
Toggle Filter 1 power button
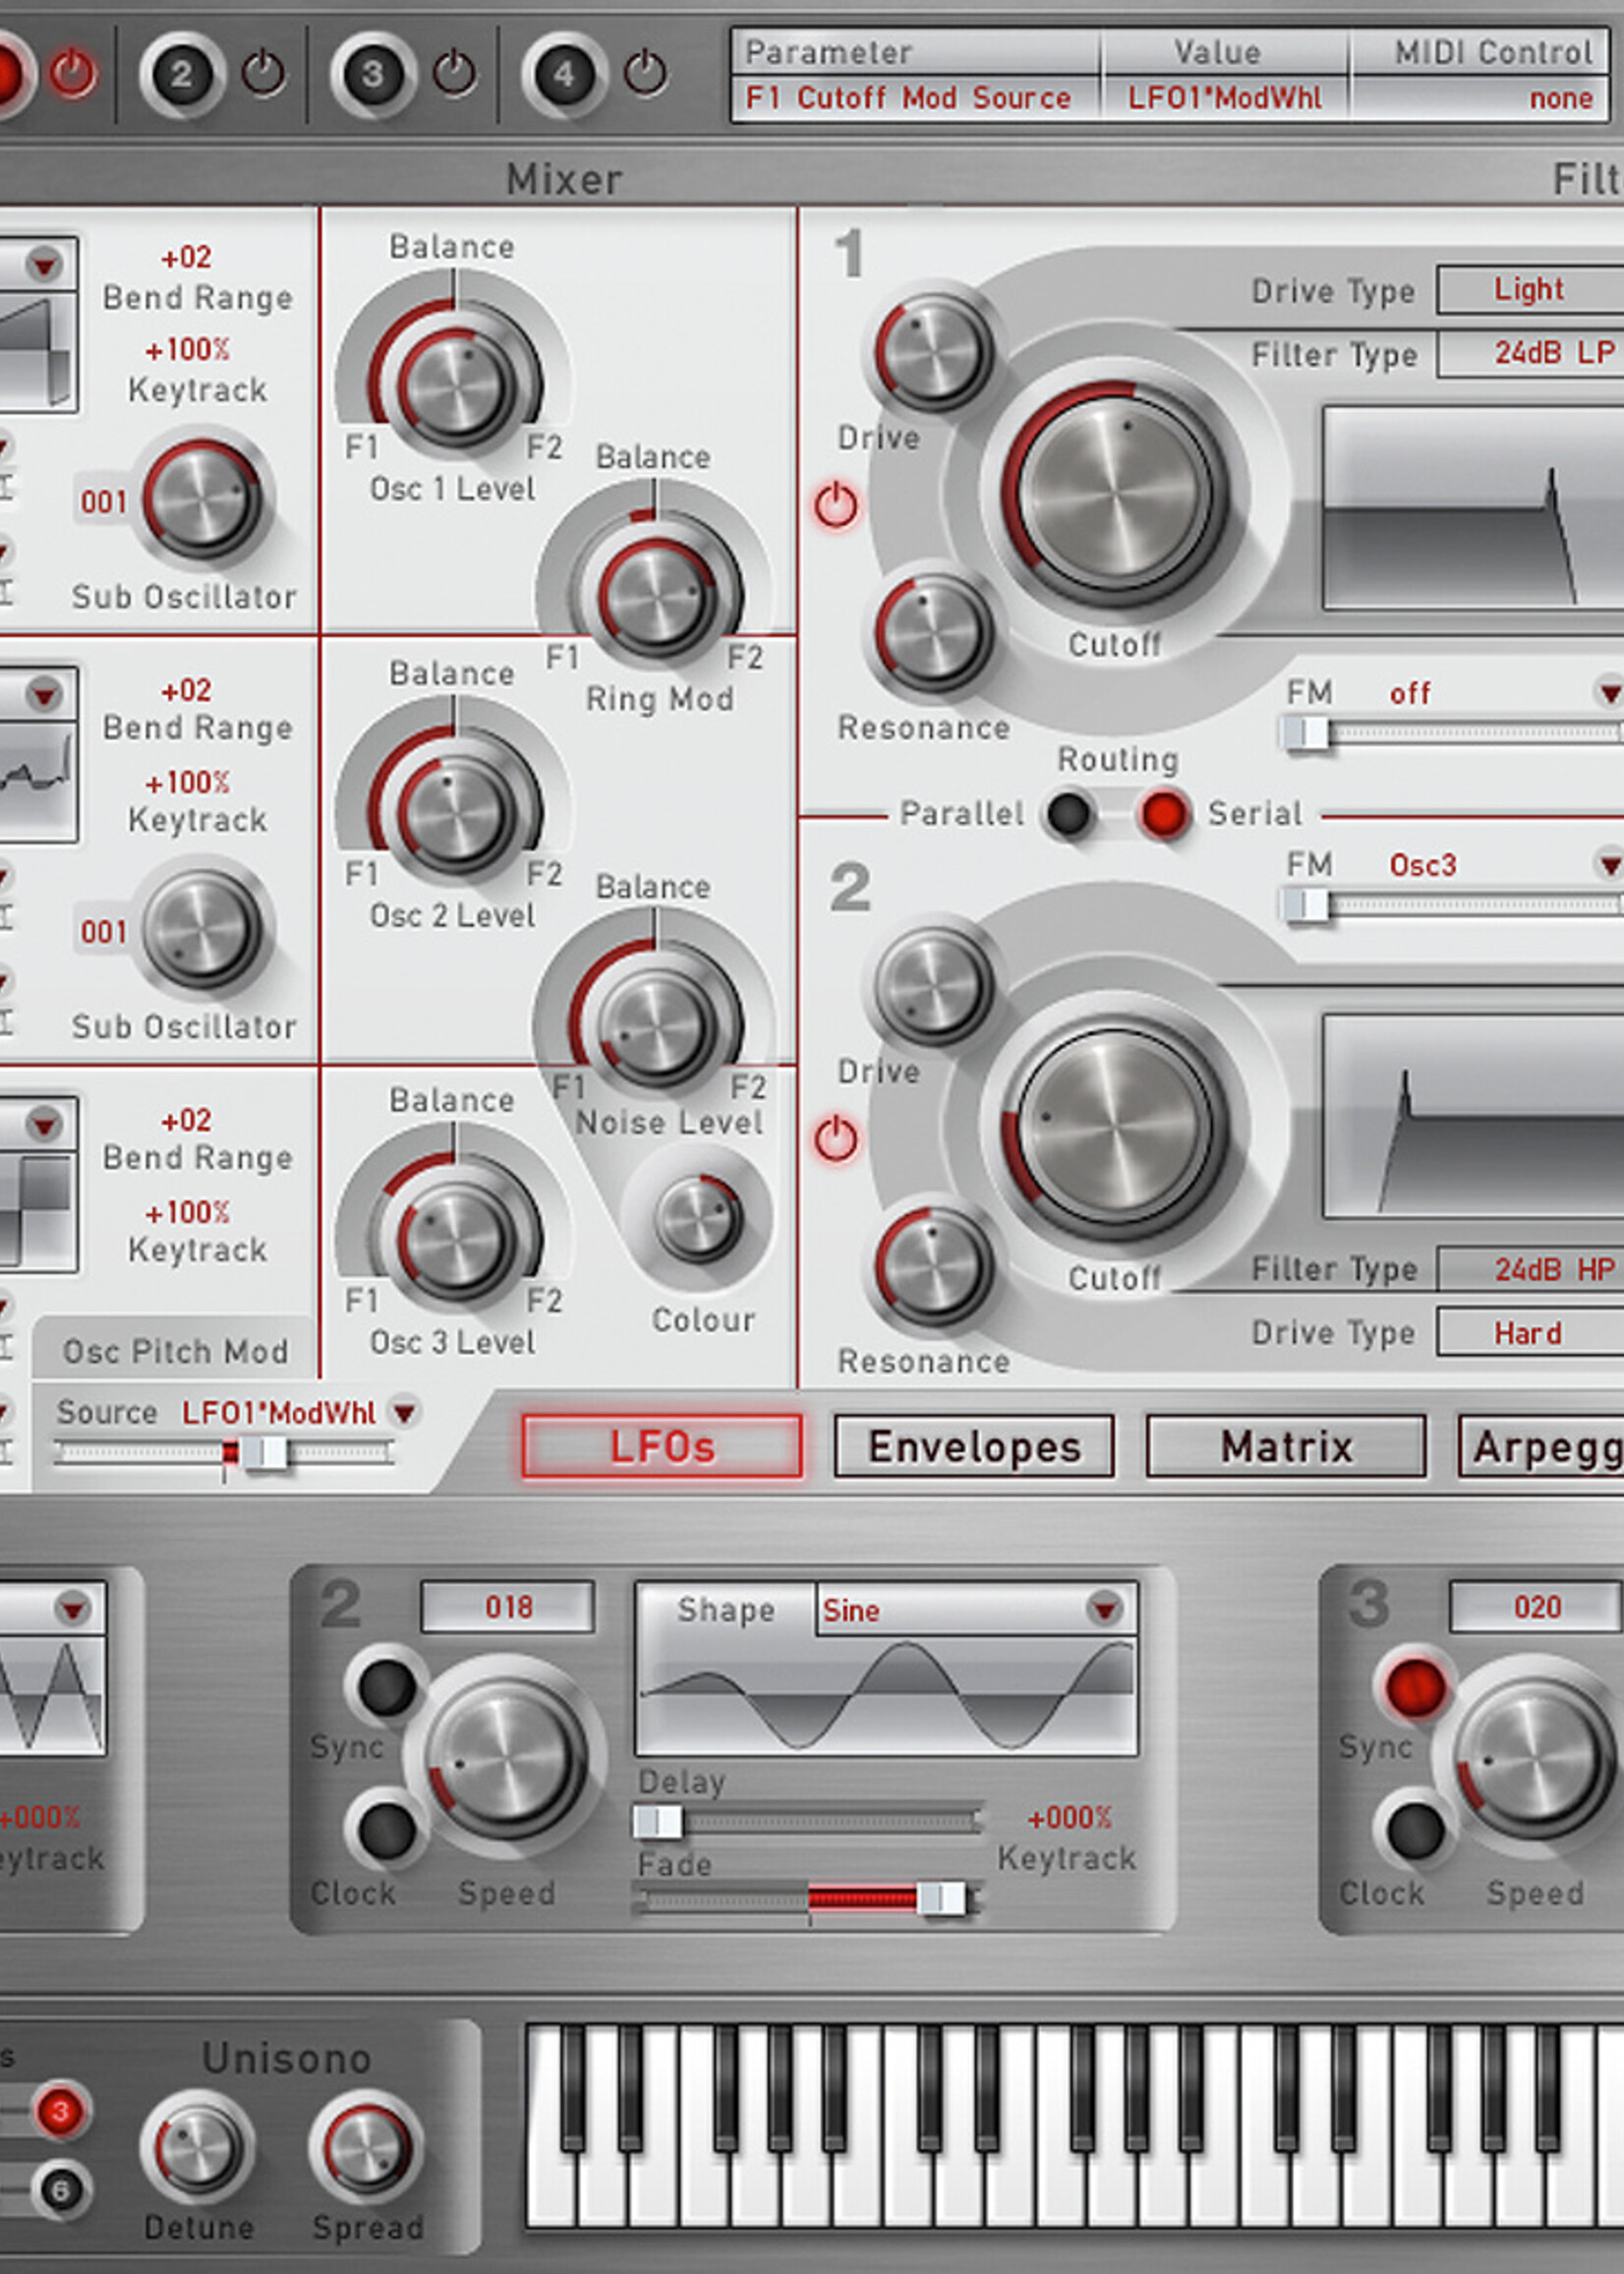[x=835, y=505]
